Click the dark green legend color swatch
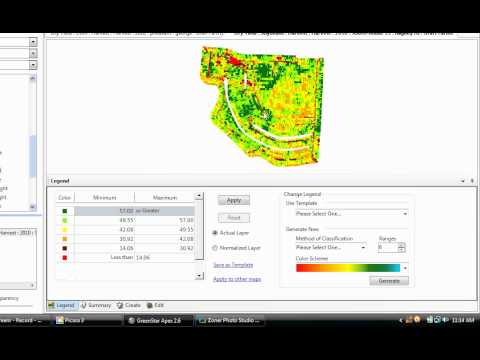The height and width of the screenshot is (360, 480). (x=65, y=211)
